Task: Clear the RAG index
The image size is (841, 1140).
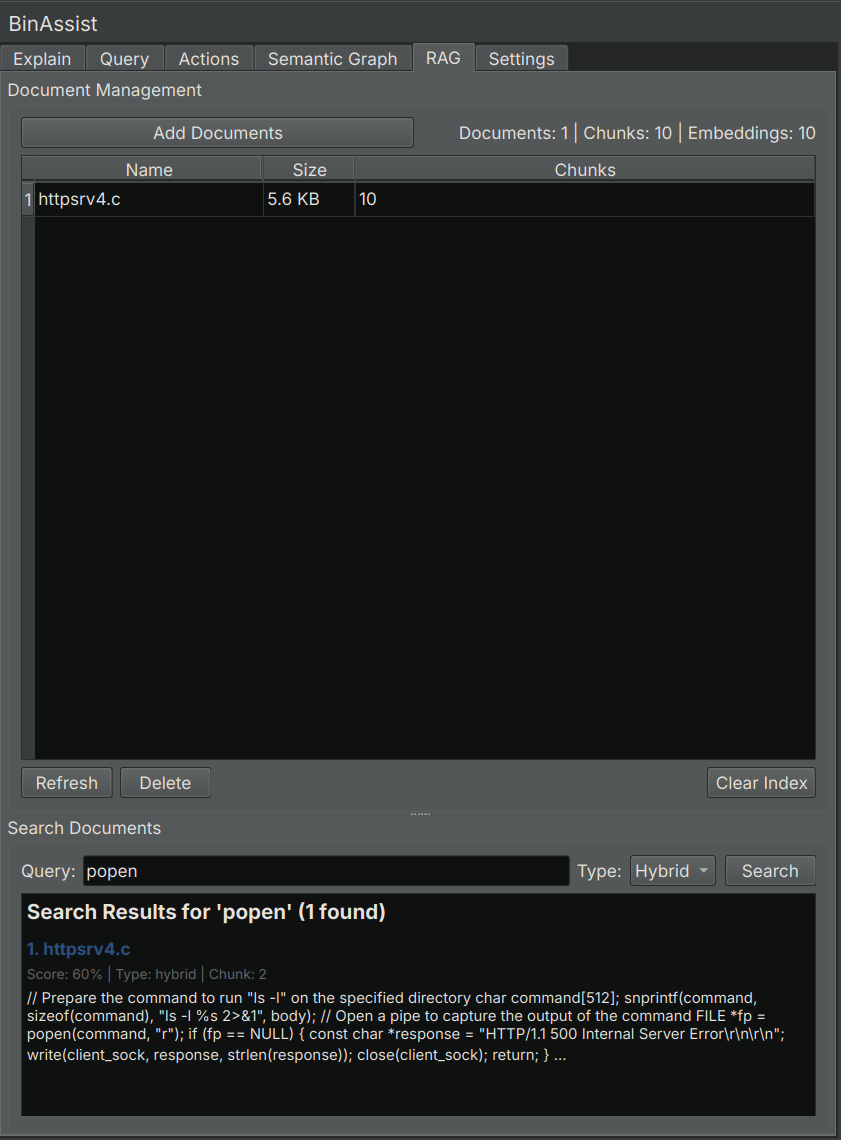Action: (x=761, y=782)
